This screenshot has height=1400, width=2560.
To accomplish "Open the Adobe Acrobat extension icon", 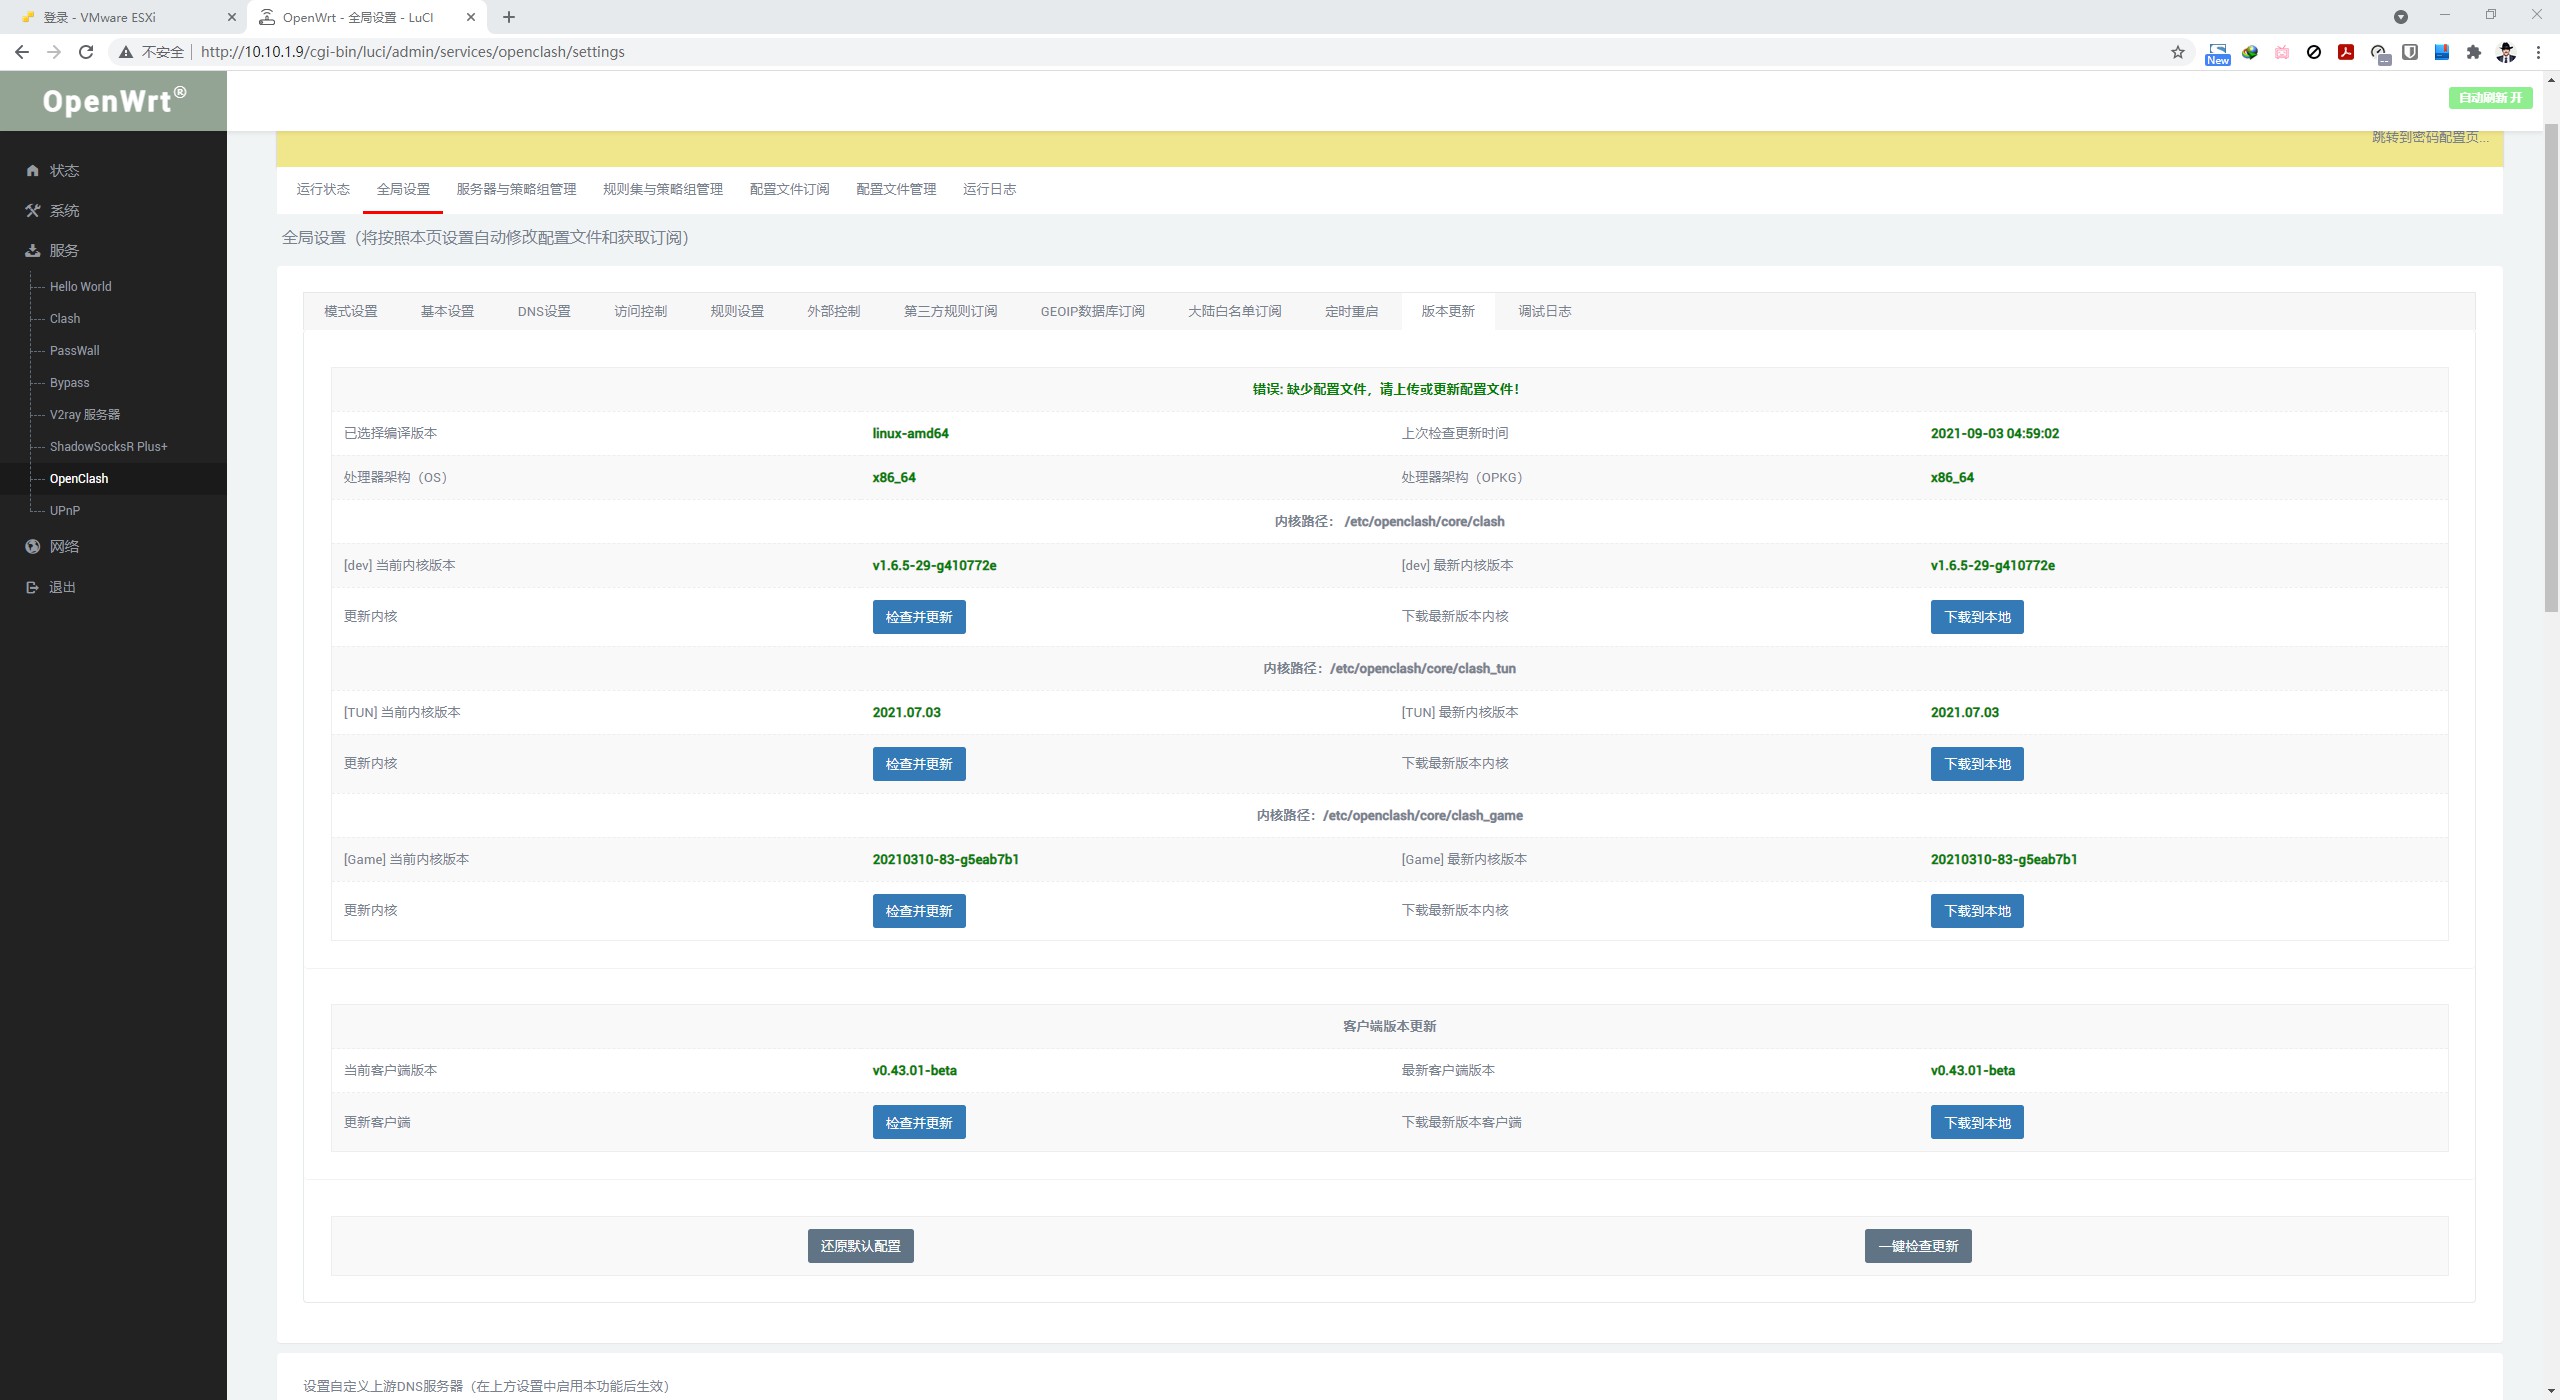I will pyautogui.click(x=2345, y=52).
